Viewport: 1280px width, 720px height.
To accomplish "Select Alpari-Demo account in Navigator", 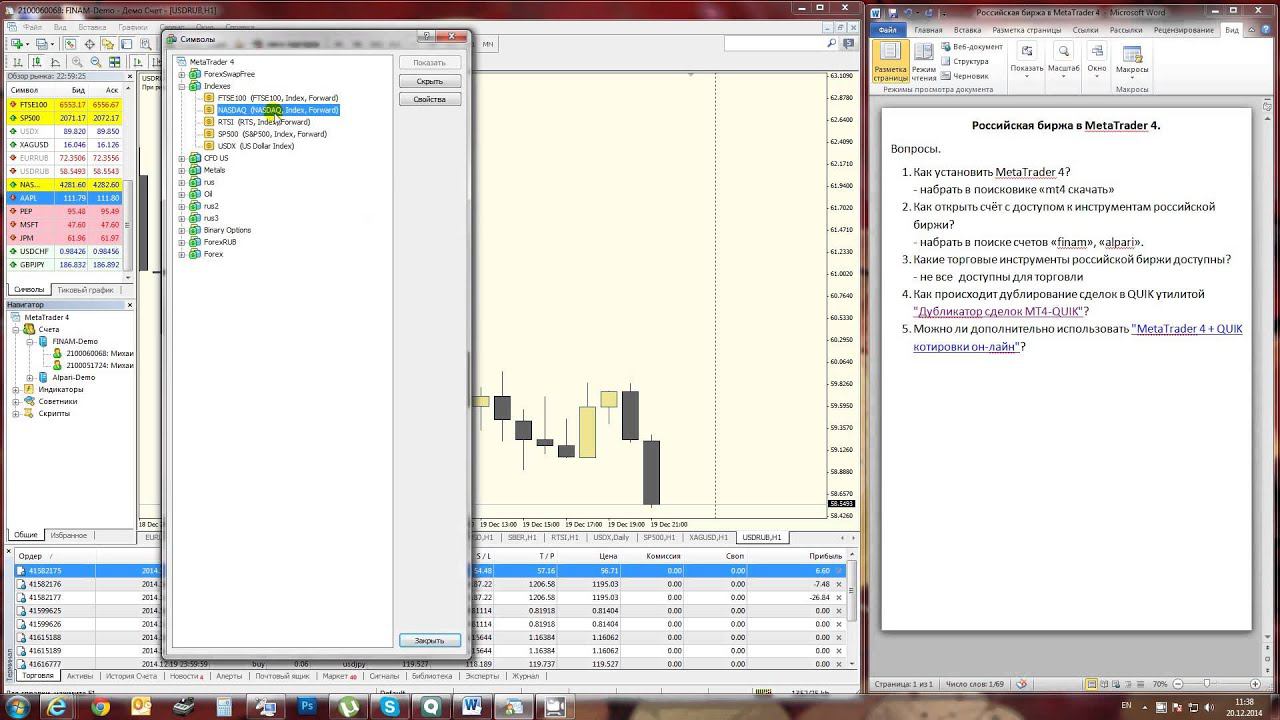I will [x=73, y=377].
